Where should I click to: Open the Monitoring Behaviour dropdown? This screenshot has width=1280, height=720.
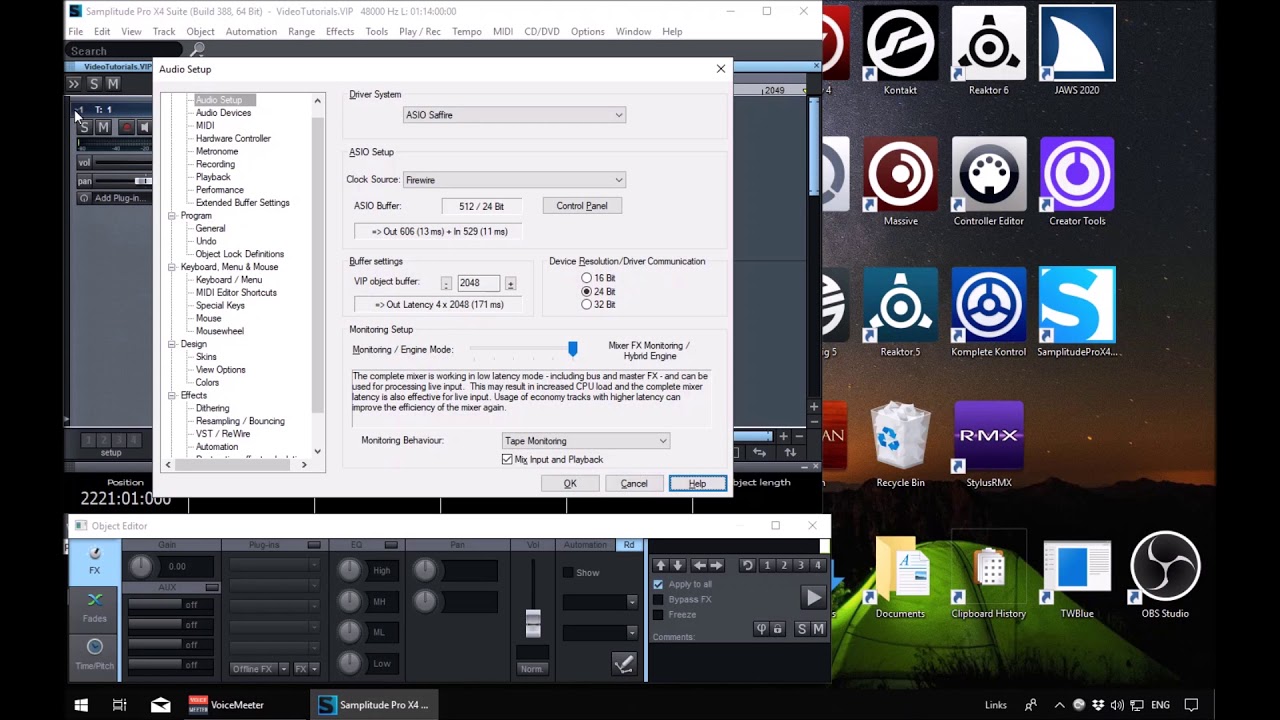(x=585, y=441)
